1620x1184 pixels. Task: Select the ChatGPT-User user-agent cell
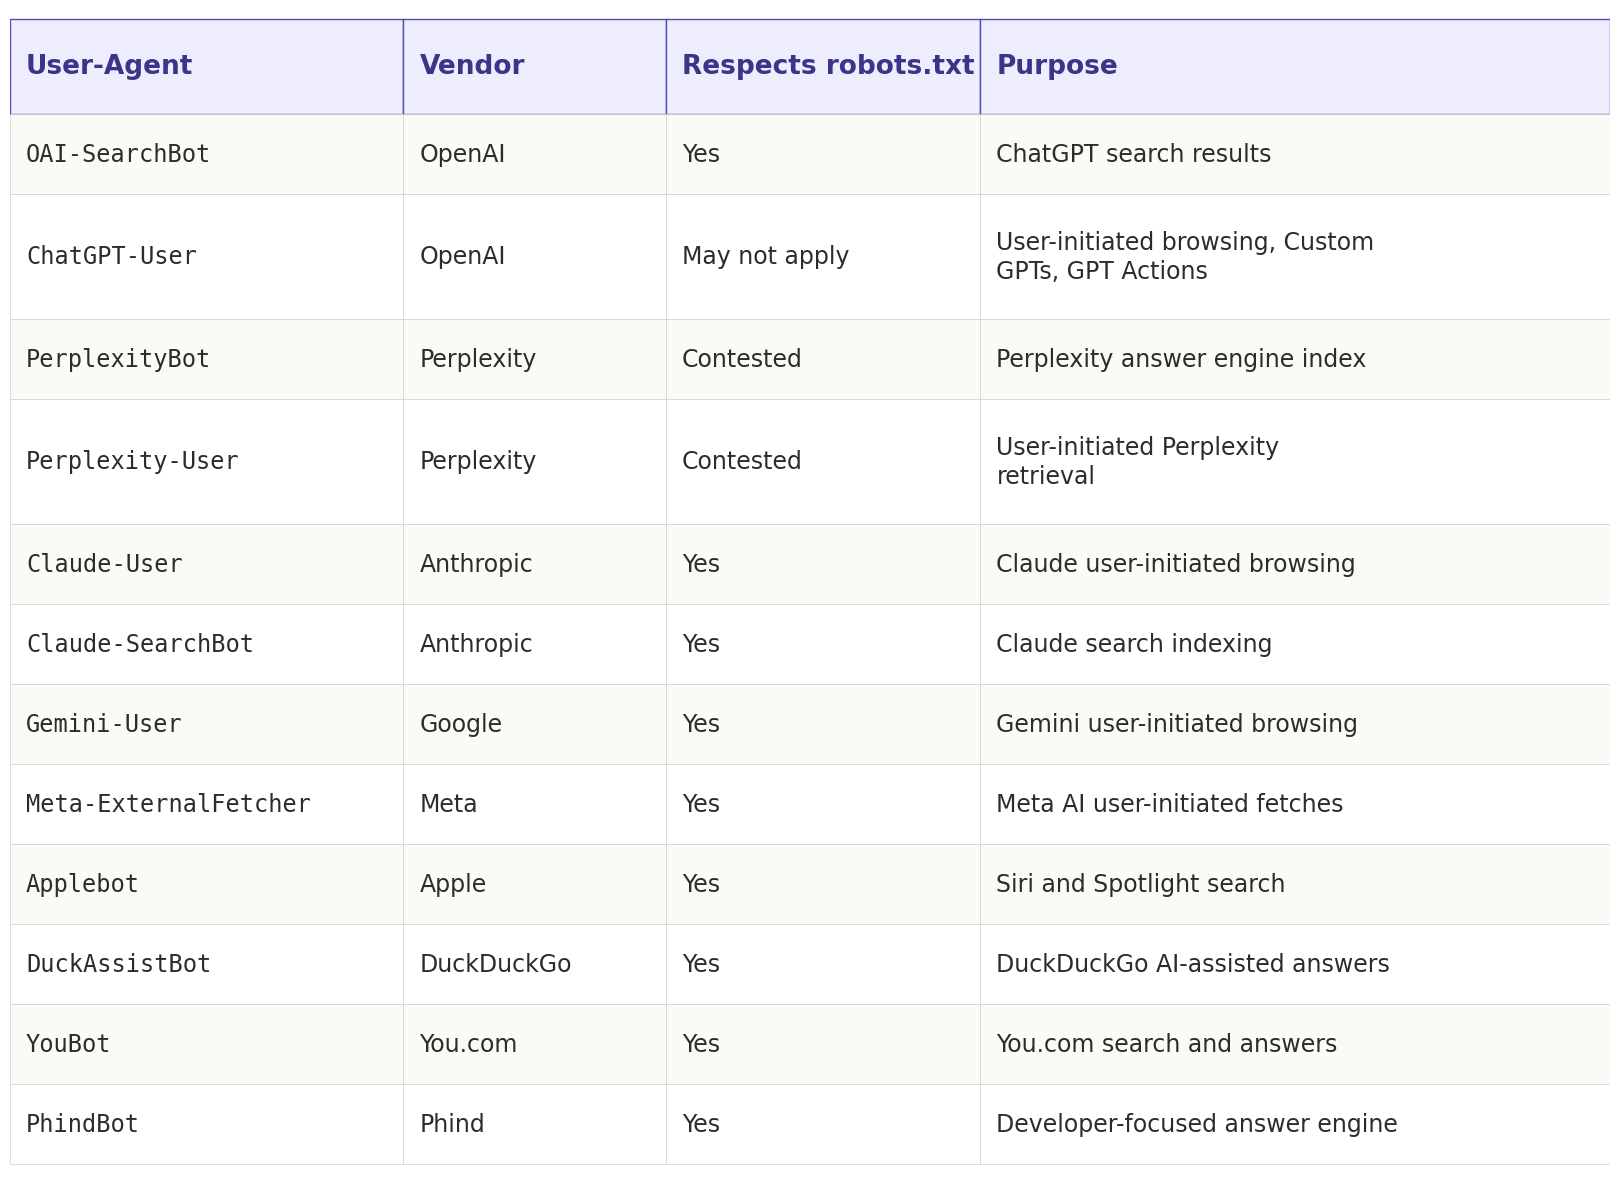pos(206,257)
